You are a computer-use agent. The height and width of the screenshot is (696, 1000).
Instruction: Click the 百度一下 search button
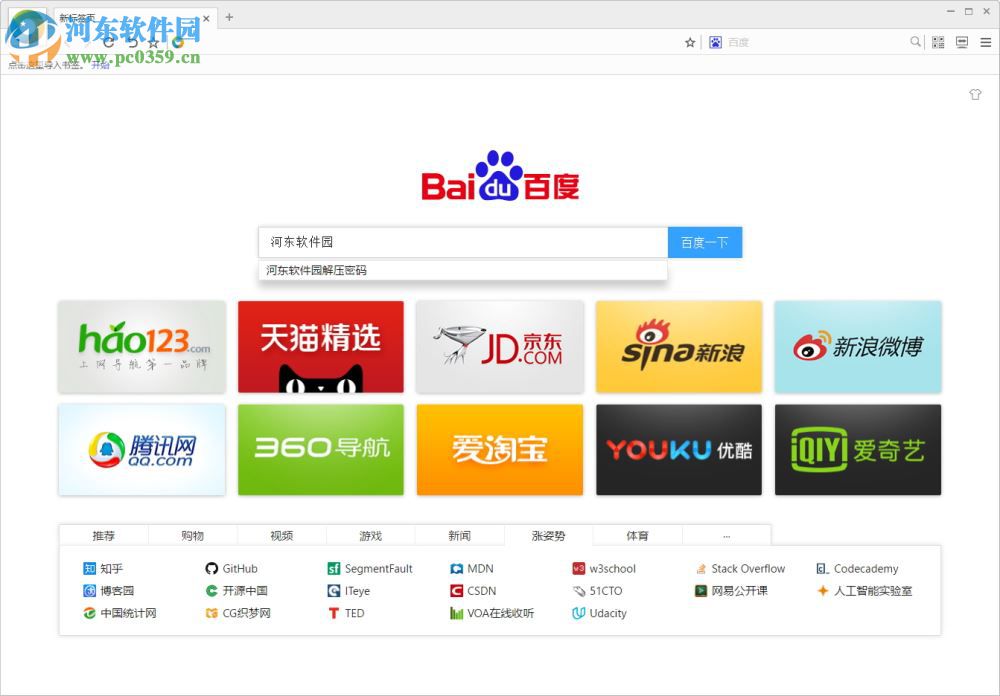pyautogui.click(x=705, y=242)
